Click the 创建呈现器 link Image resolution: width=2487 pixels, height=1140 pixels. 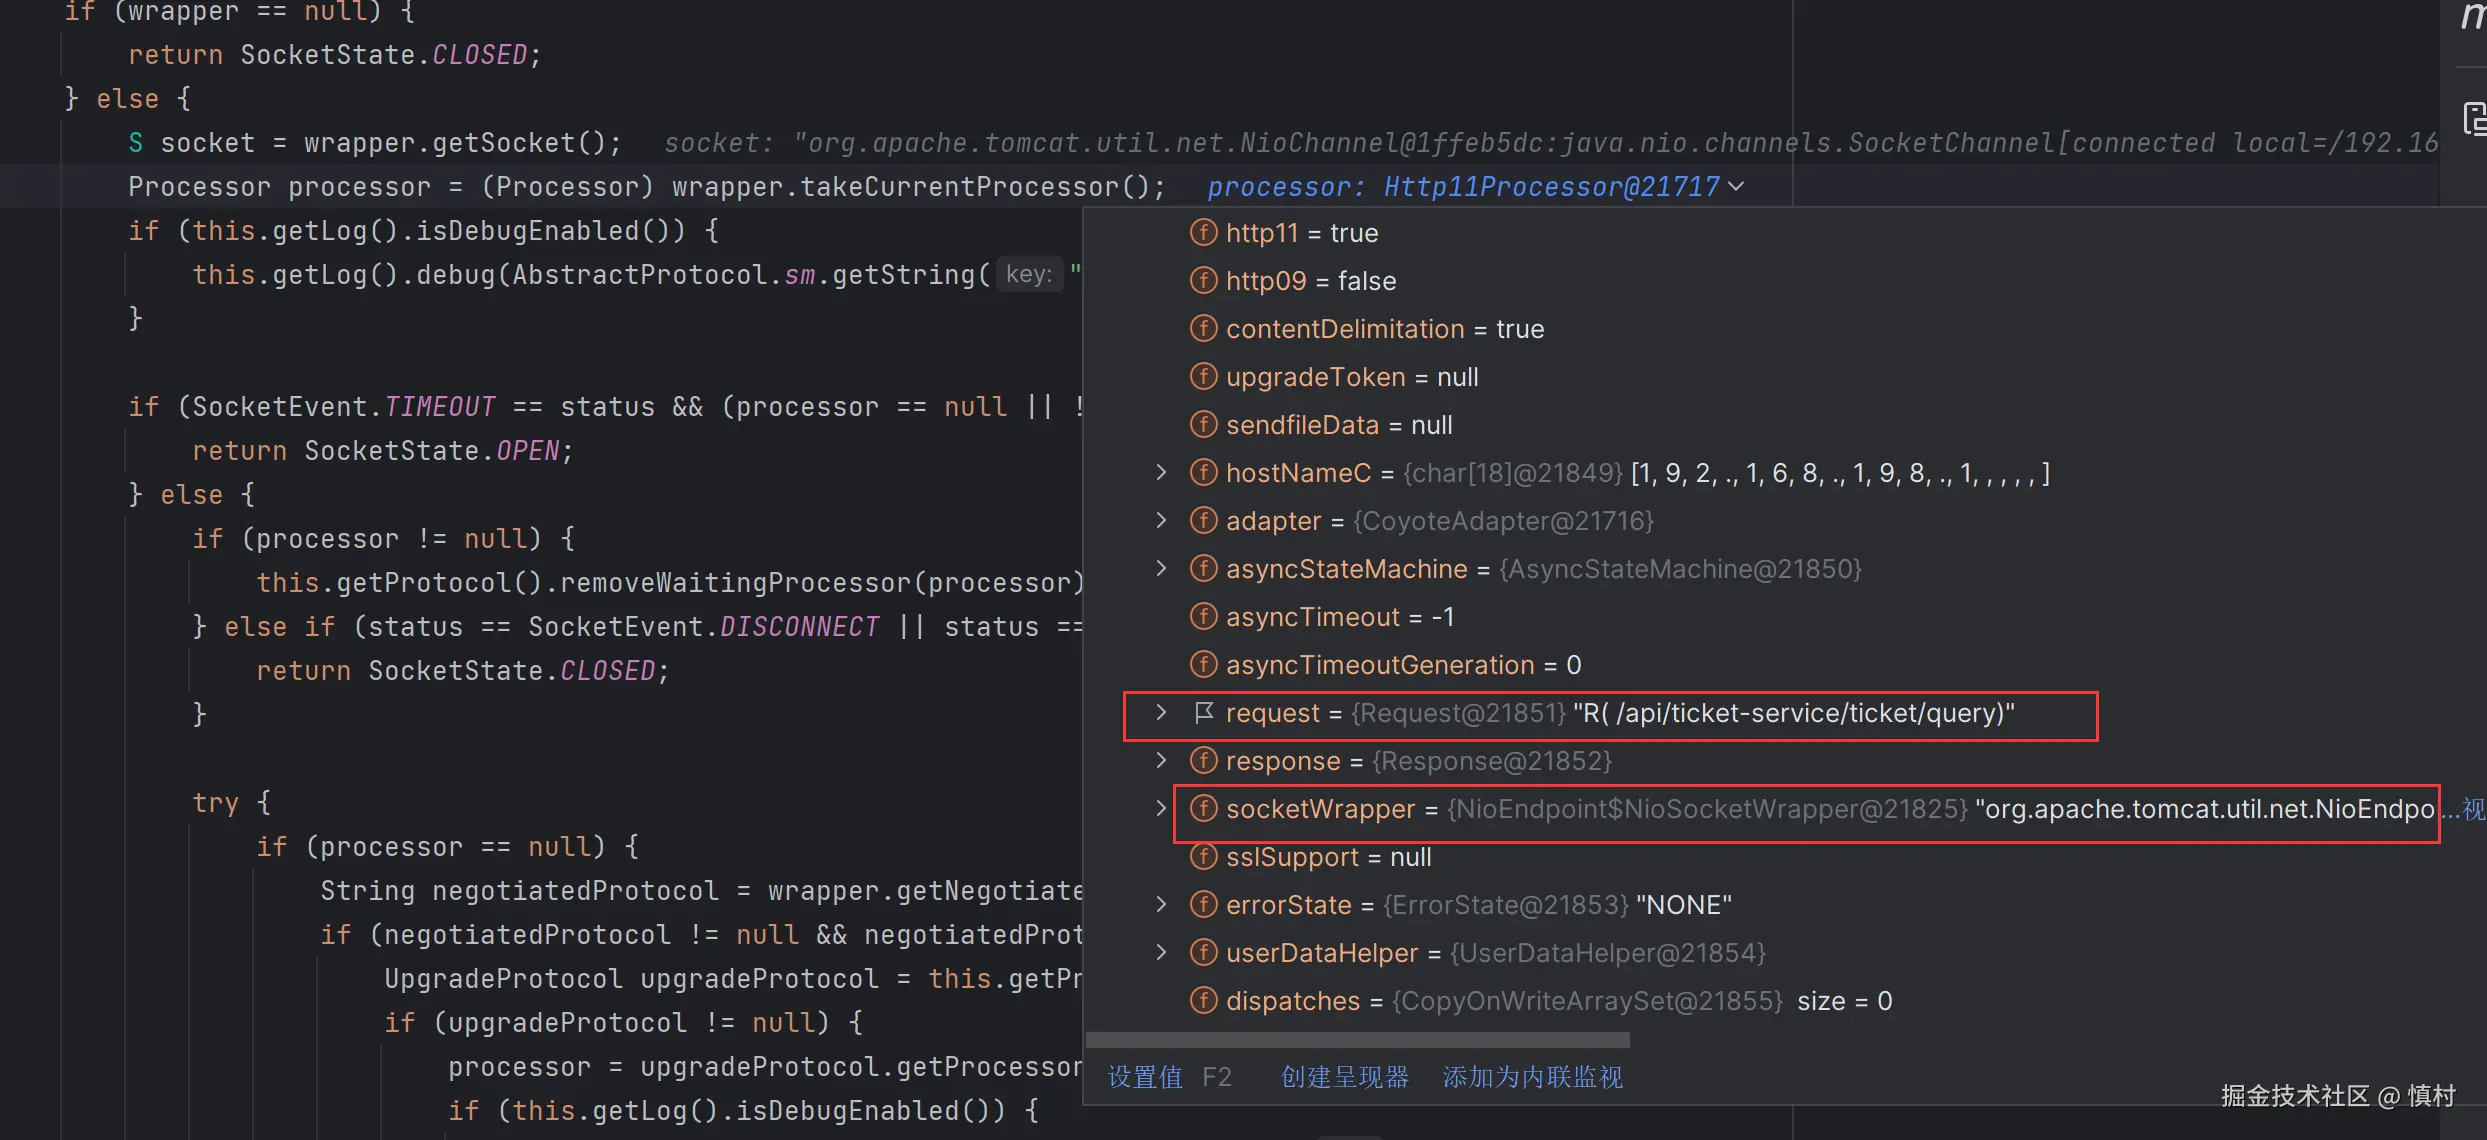point(1344,1077)
